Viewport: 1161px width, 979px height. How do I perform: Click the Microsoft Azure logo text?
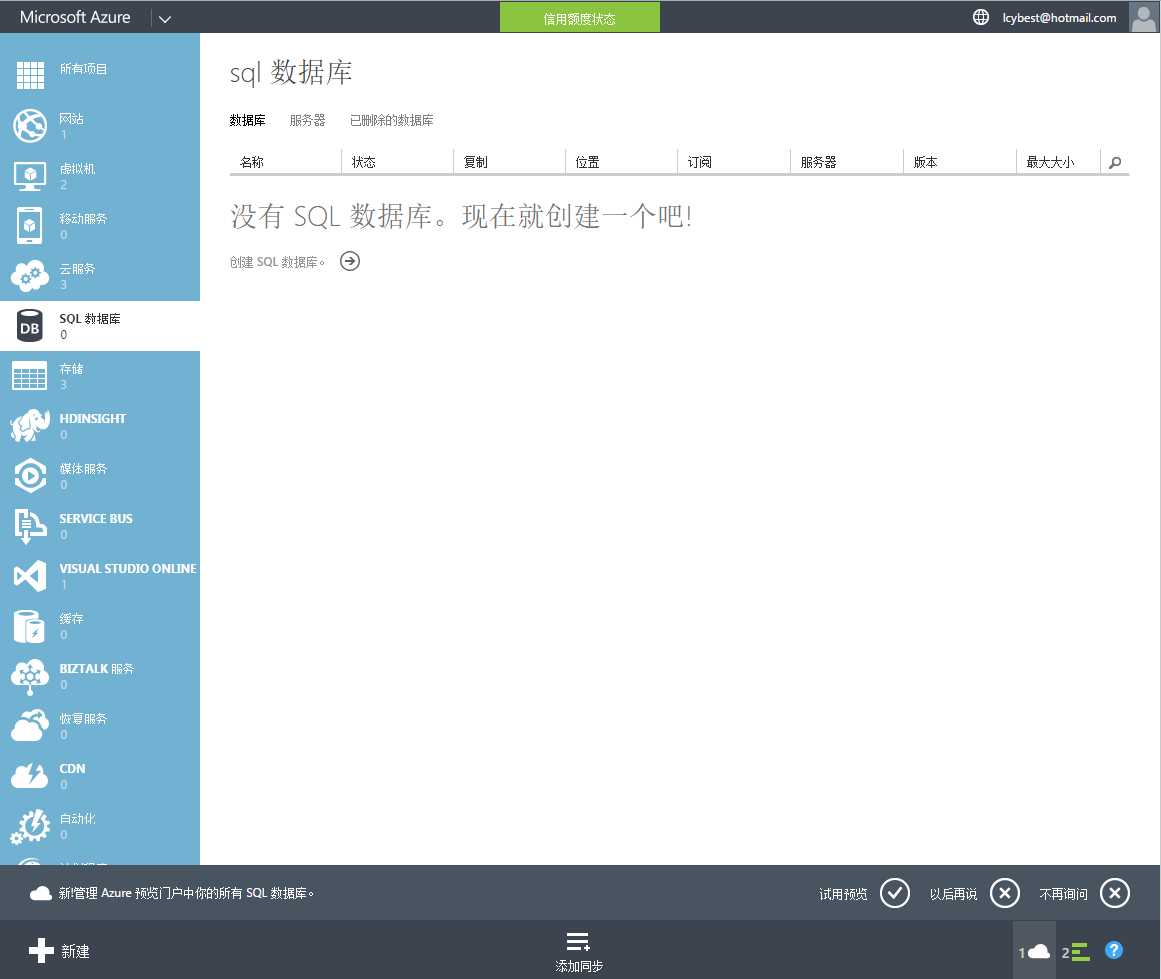pos(75,17)
